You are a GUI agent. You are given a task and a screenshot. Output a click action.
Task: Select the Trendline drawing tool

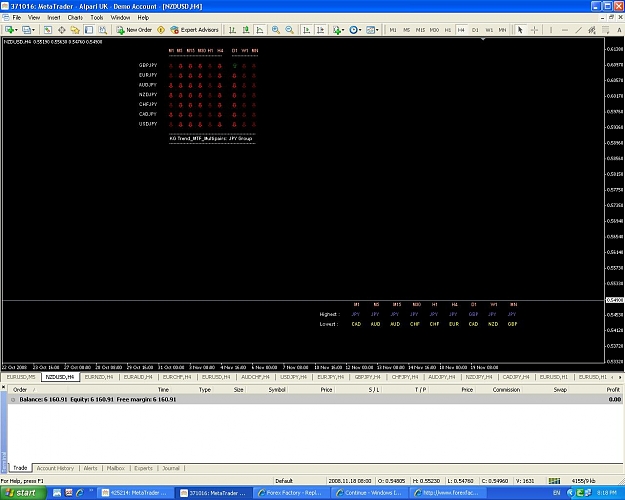578,30
